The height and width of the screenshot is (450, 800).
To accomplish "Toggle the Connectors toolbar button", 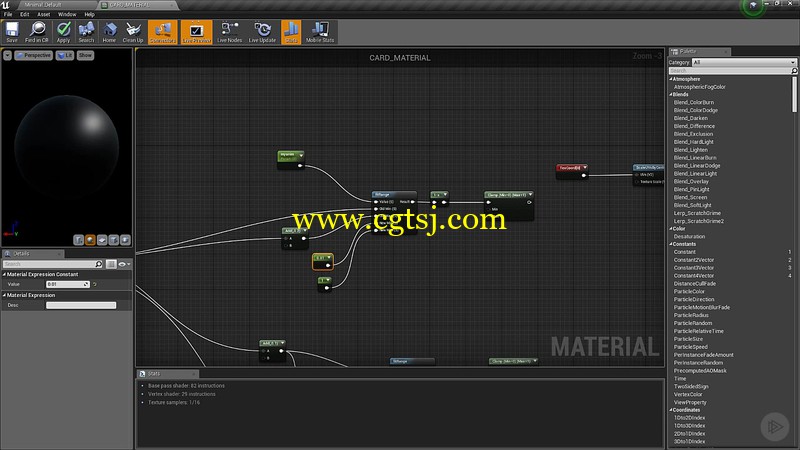I will [163, 32].
